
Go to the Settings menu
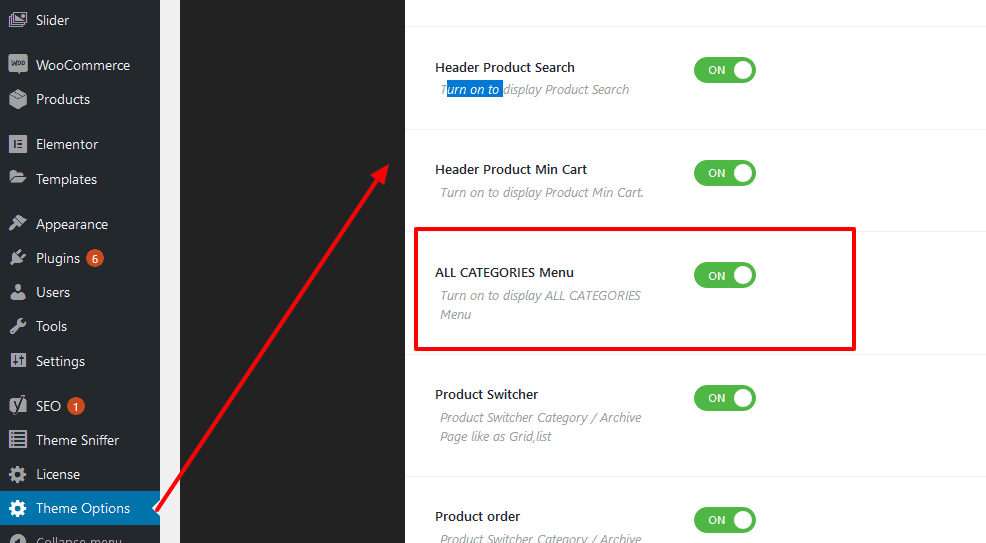coord(80,361)
